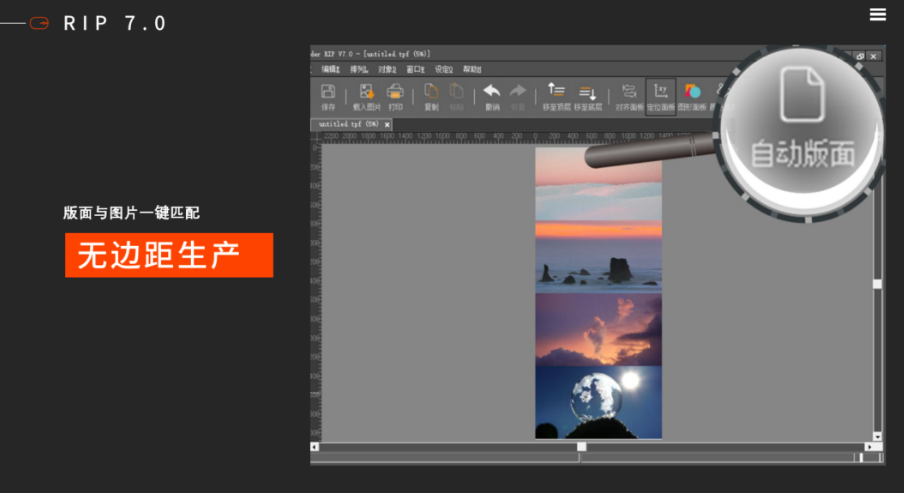The width and height of the screenshot is (904, 493).
Task: Select the sunset clouds image on canvas
Action: click(x=598, y=329)
